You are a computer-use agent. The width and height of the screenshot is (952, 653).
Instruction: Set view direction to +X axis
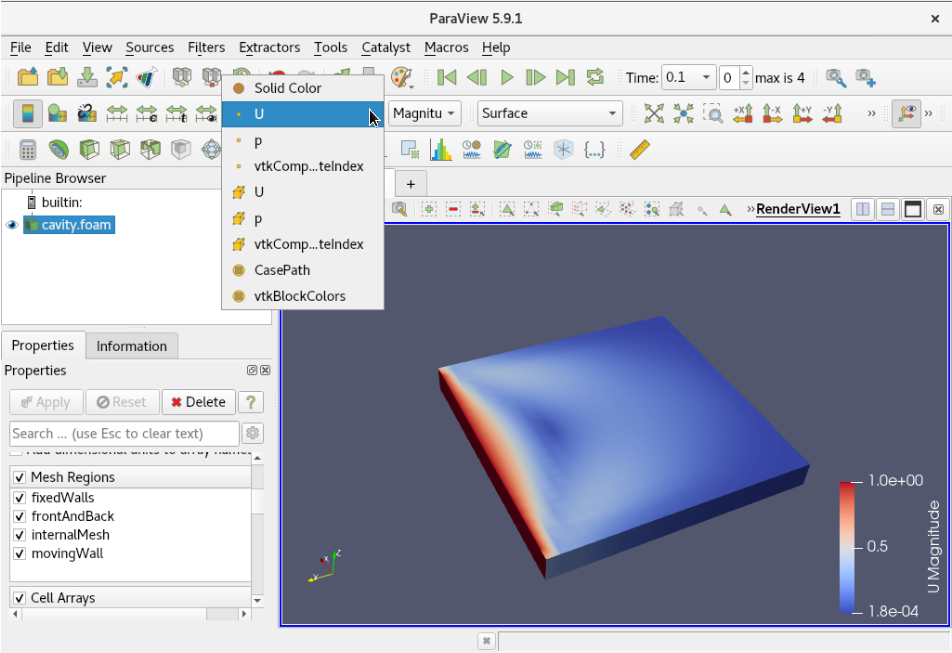(744, 113)
